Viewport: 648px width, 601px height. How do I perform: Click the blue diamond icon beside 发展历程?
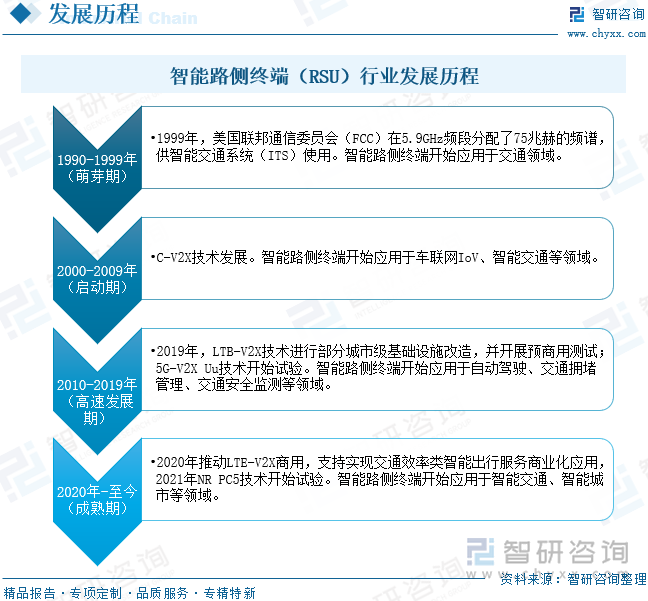(x=20, y=14)
